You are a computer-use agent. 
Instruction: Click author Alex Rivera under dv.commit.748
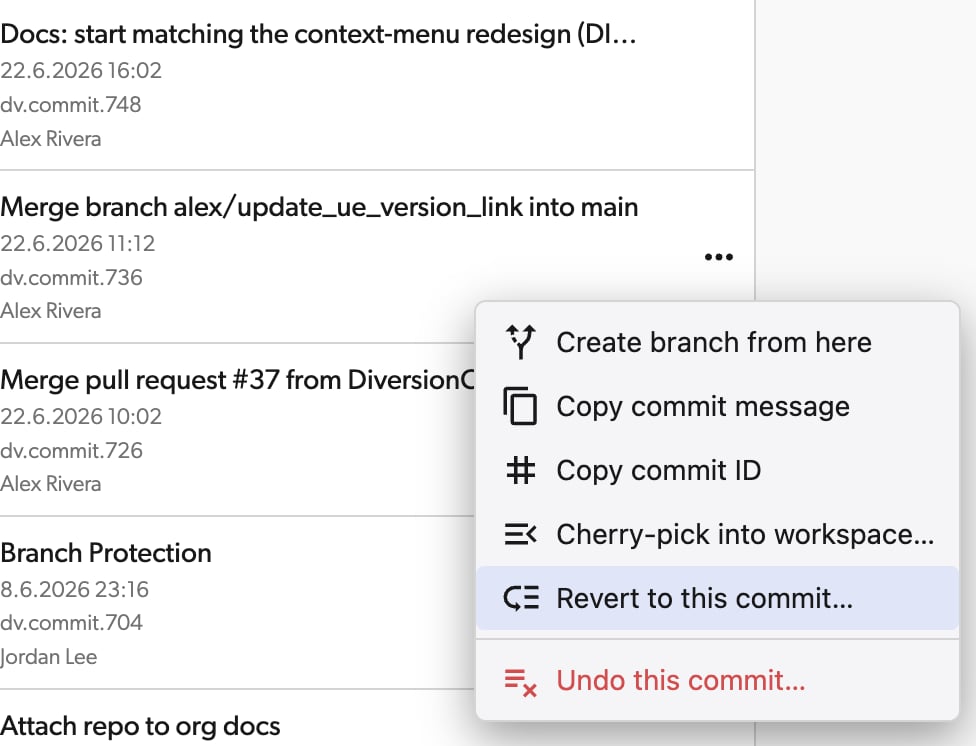(50, 139)
